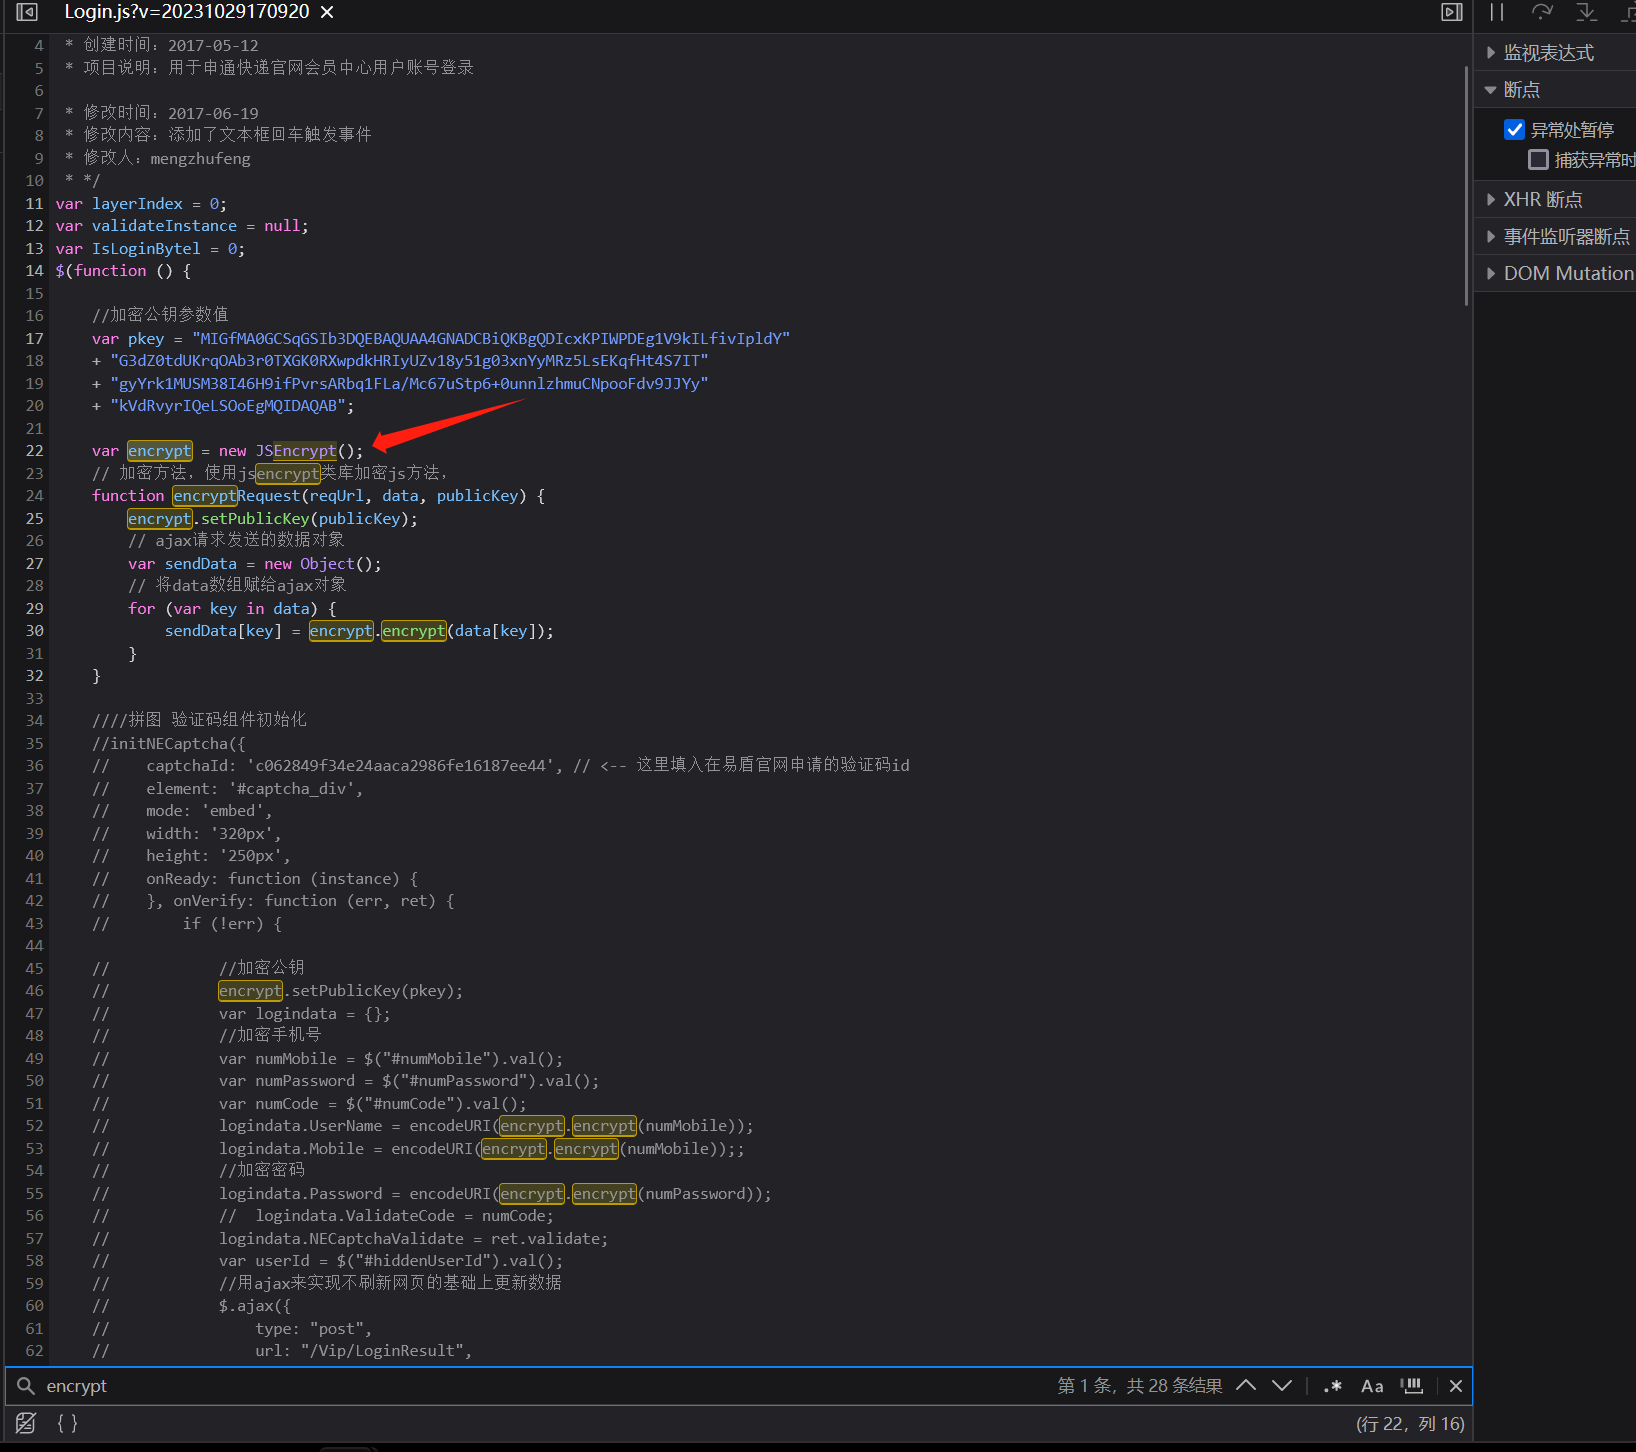Toggle regular expression search
The height and width of the screenshot is (1452, 1636).
[x=1332, y=1386]
